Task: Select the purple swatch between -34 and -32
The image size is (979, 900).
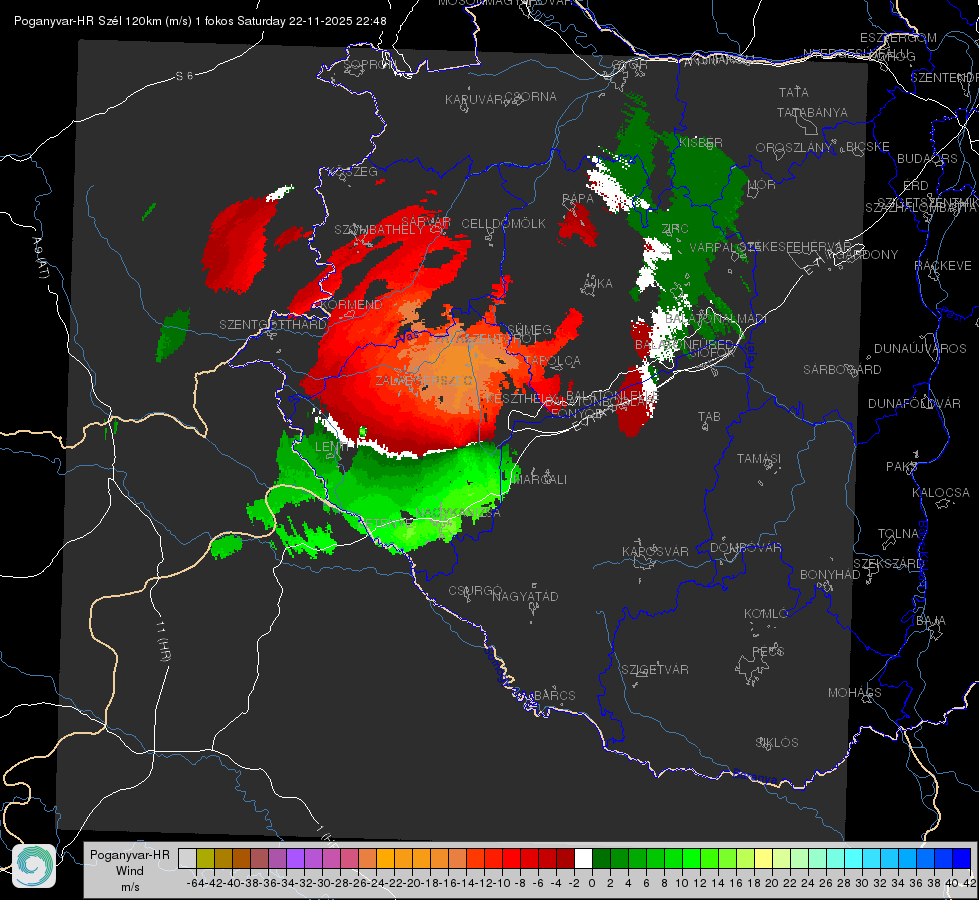Action: pyautogui.click(x=295, y=858)
